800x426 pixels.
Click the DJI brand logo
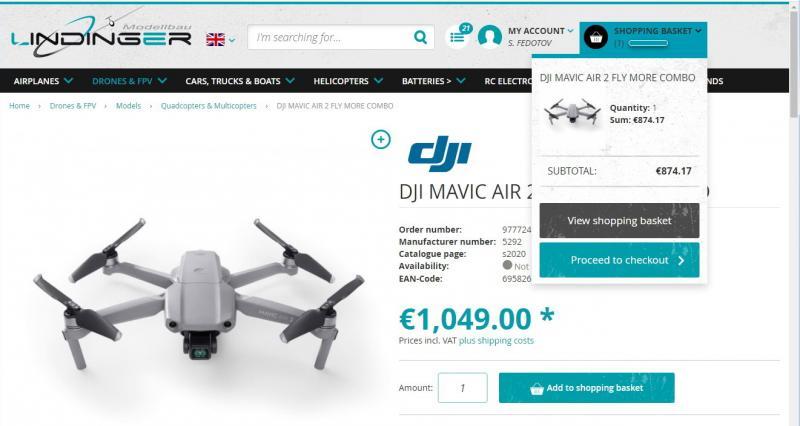click(x=439, y=151)
